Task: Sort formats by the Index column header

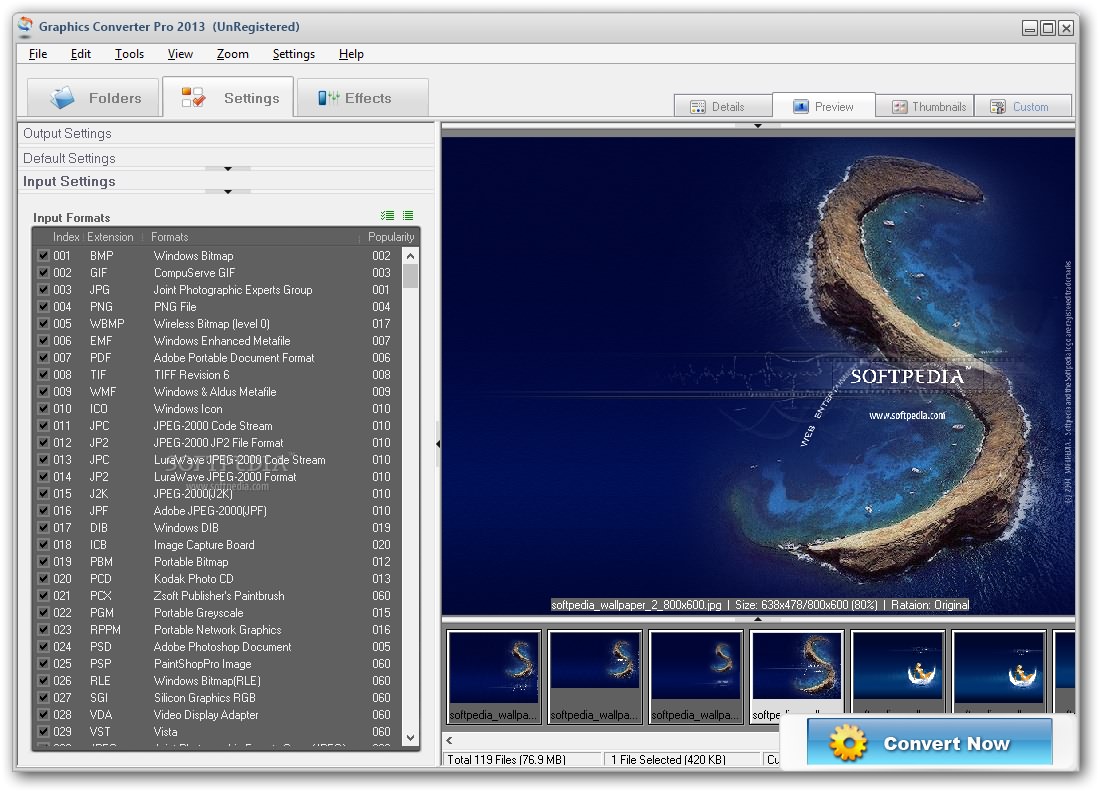Action: 66,237
